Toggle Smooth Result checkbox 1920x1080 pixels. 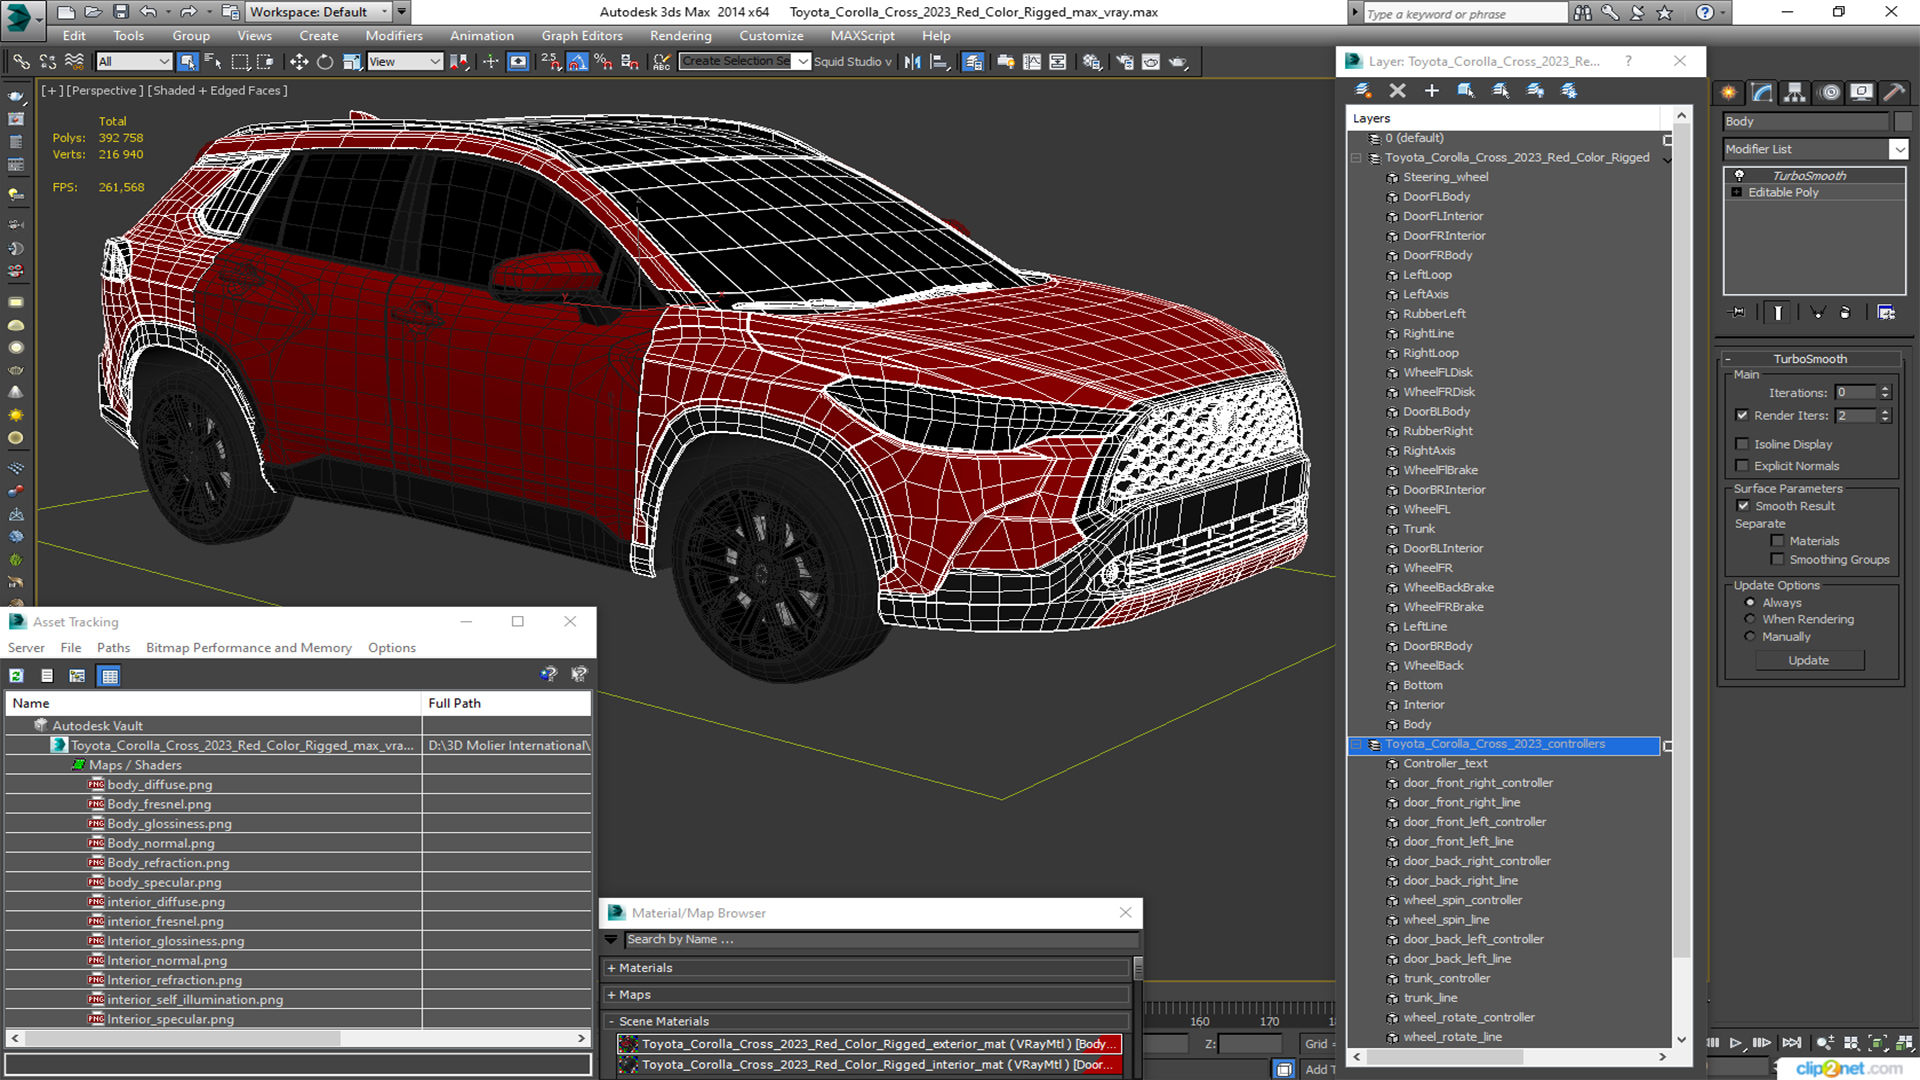pos(1743,506)
